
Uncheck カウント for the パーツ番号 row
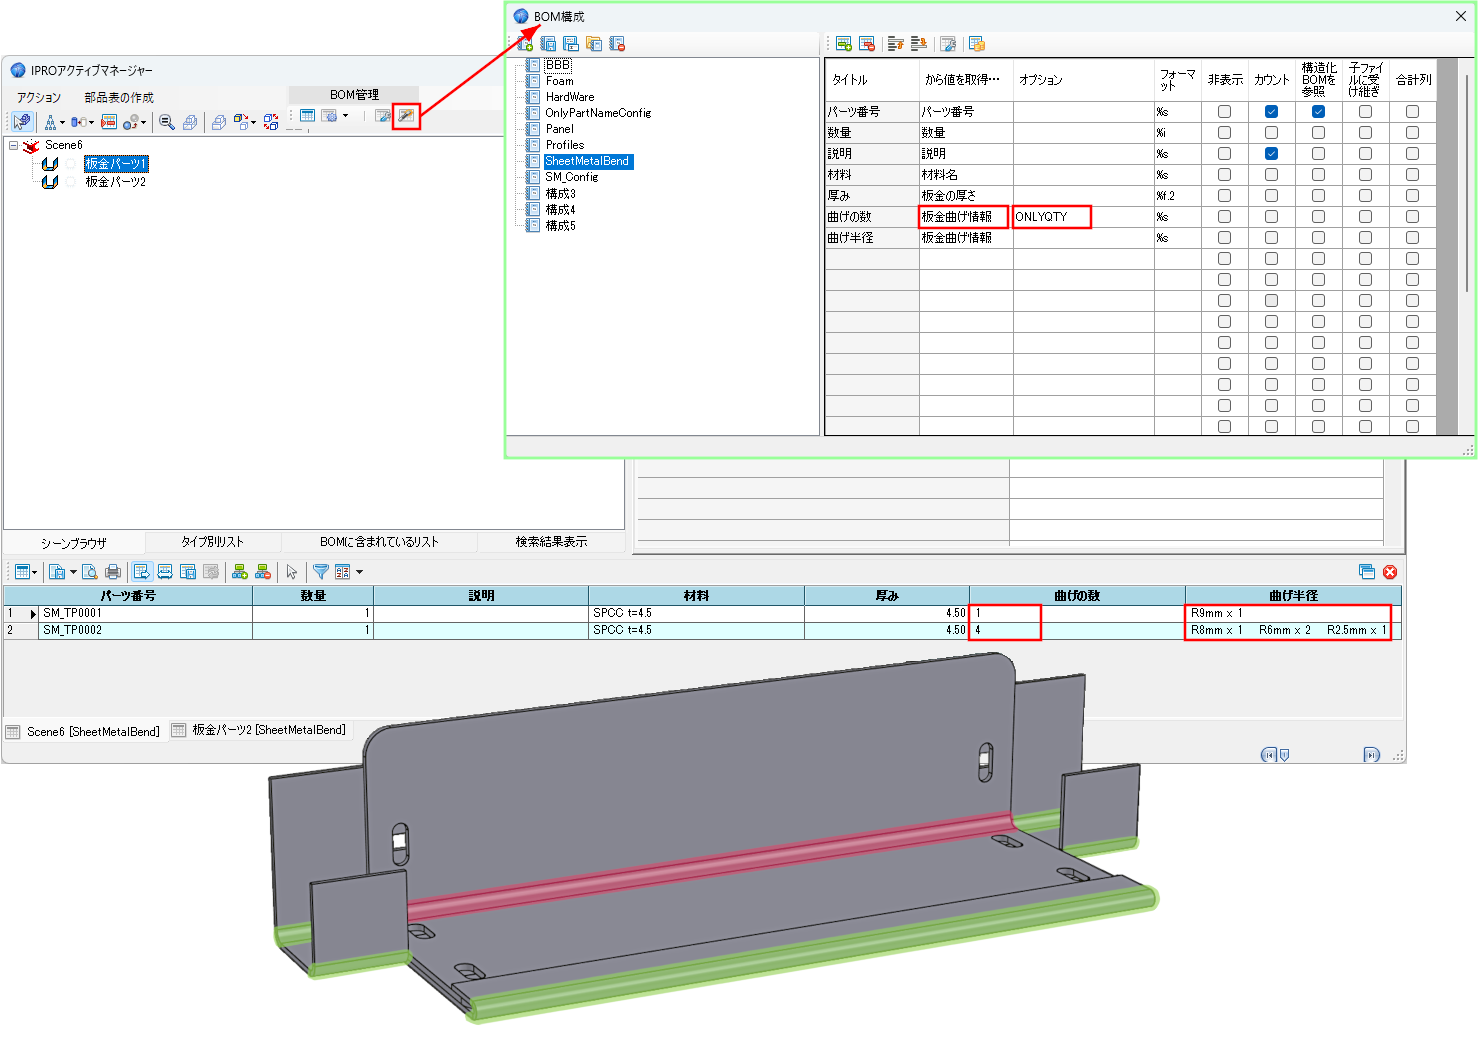(x=1271, y=112)
